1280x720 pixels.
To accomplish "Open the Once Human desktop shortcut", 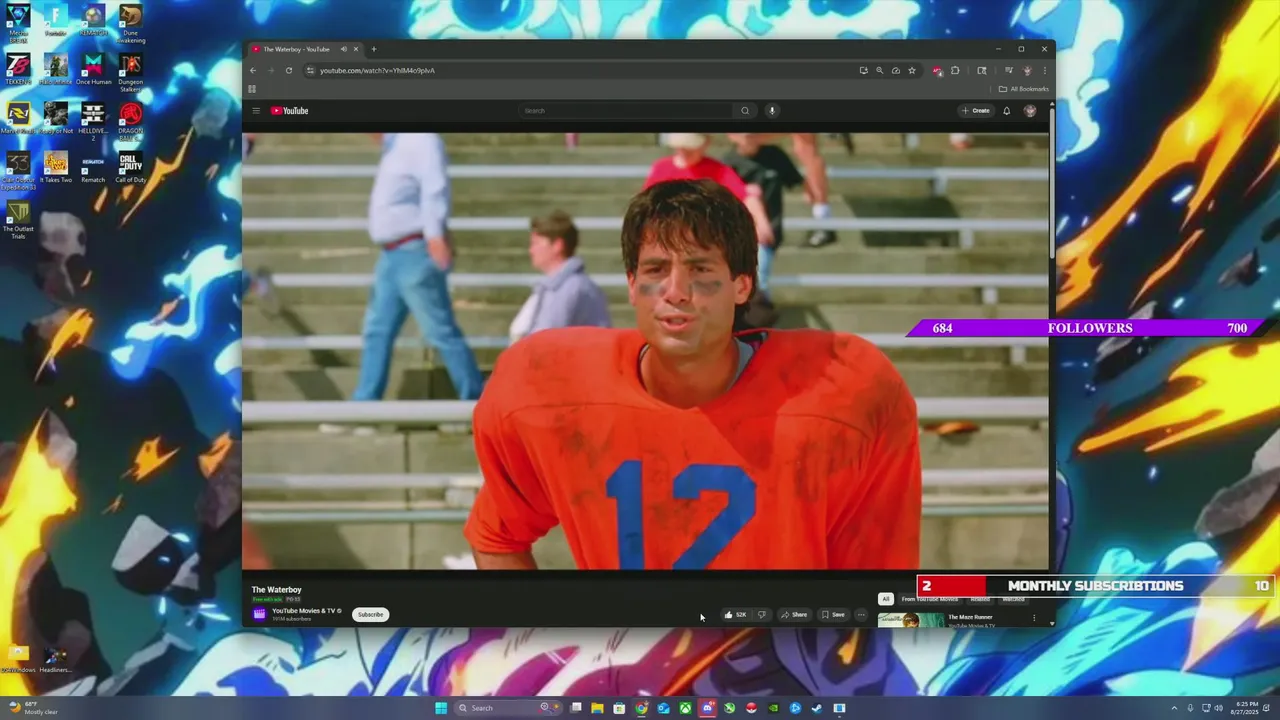I will click(93, 70).
